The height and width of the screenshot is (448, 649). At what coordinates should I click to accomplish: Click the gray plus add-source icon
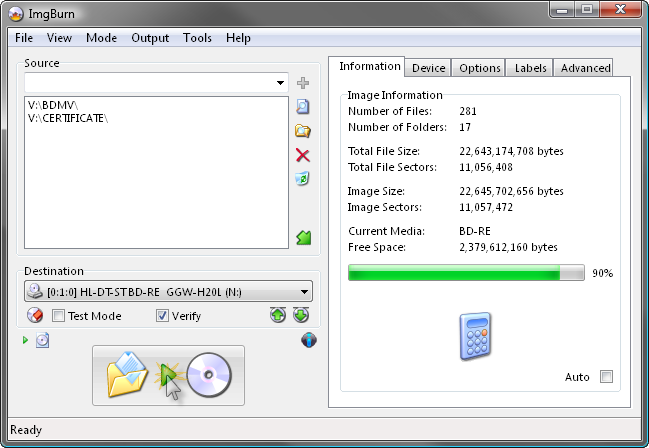point(303,83)
